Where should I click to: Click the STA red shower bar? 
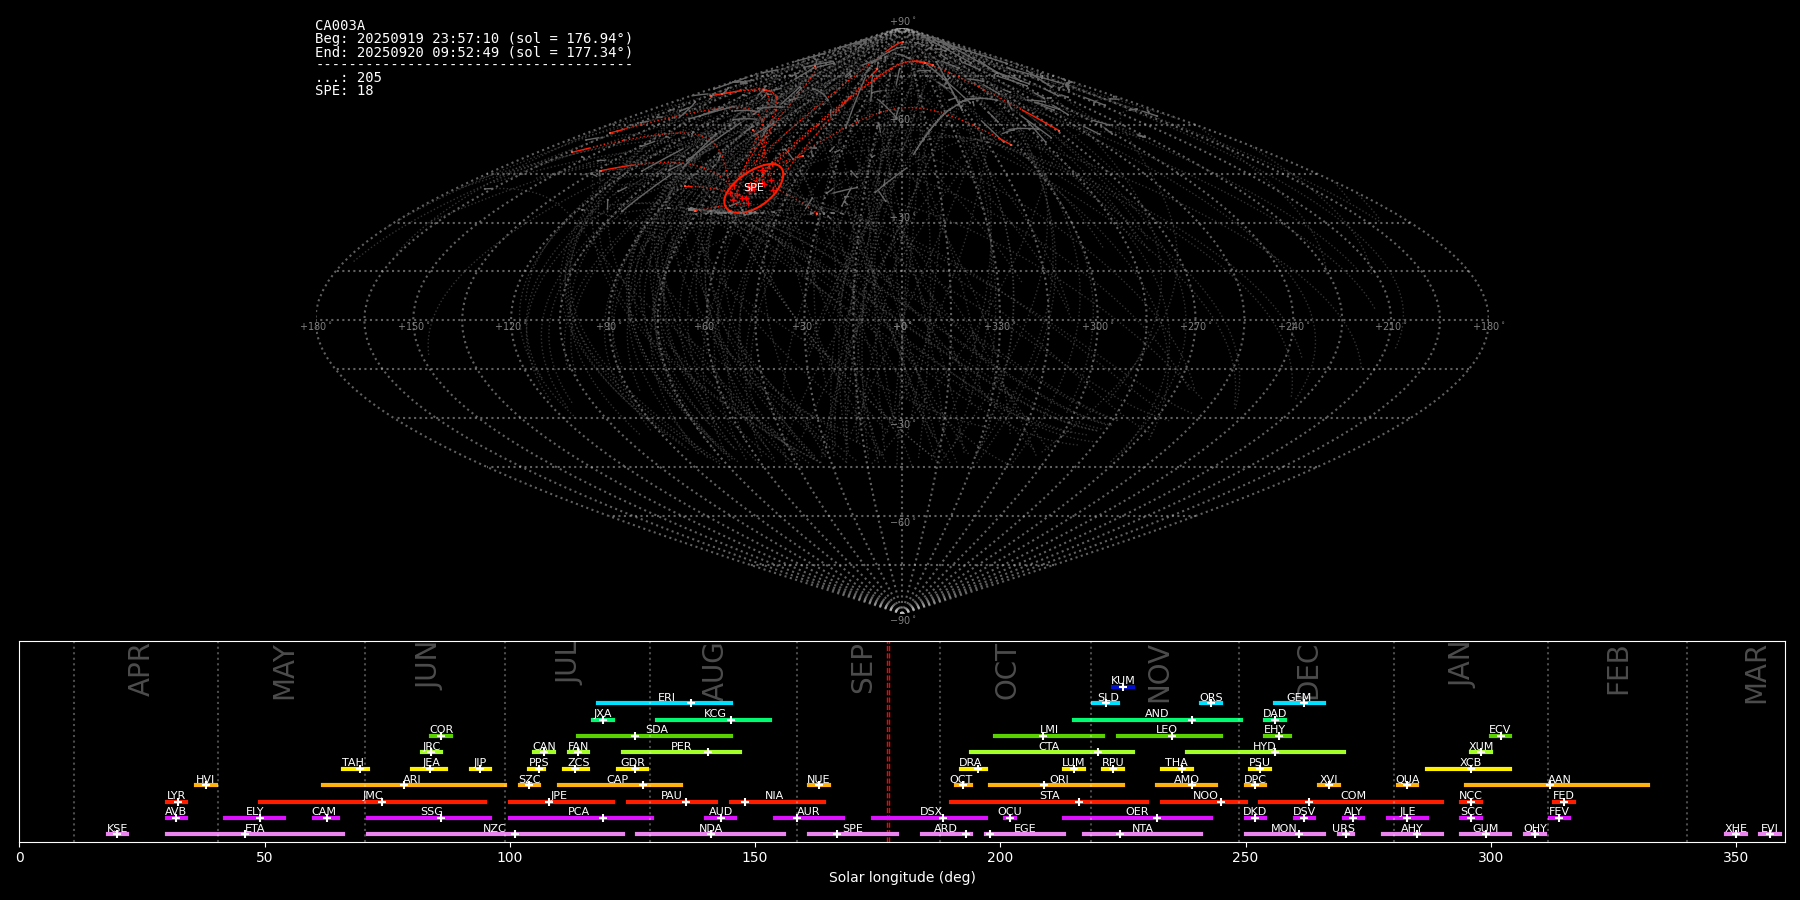(1049, 802)
